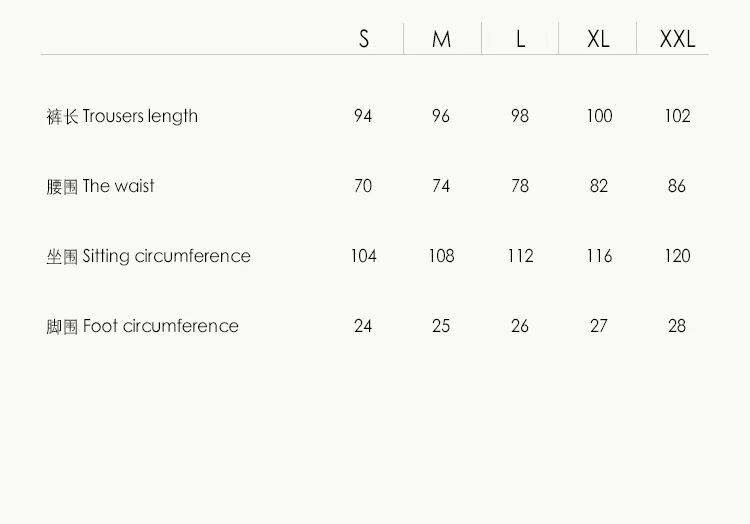Image resolution: width=750 pixels, height=524 pixels.
Task: Click sitting circumference value 104
Action: coord(363,256)
